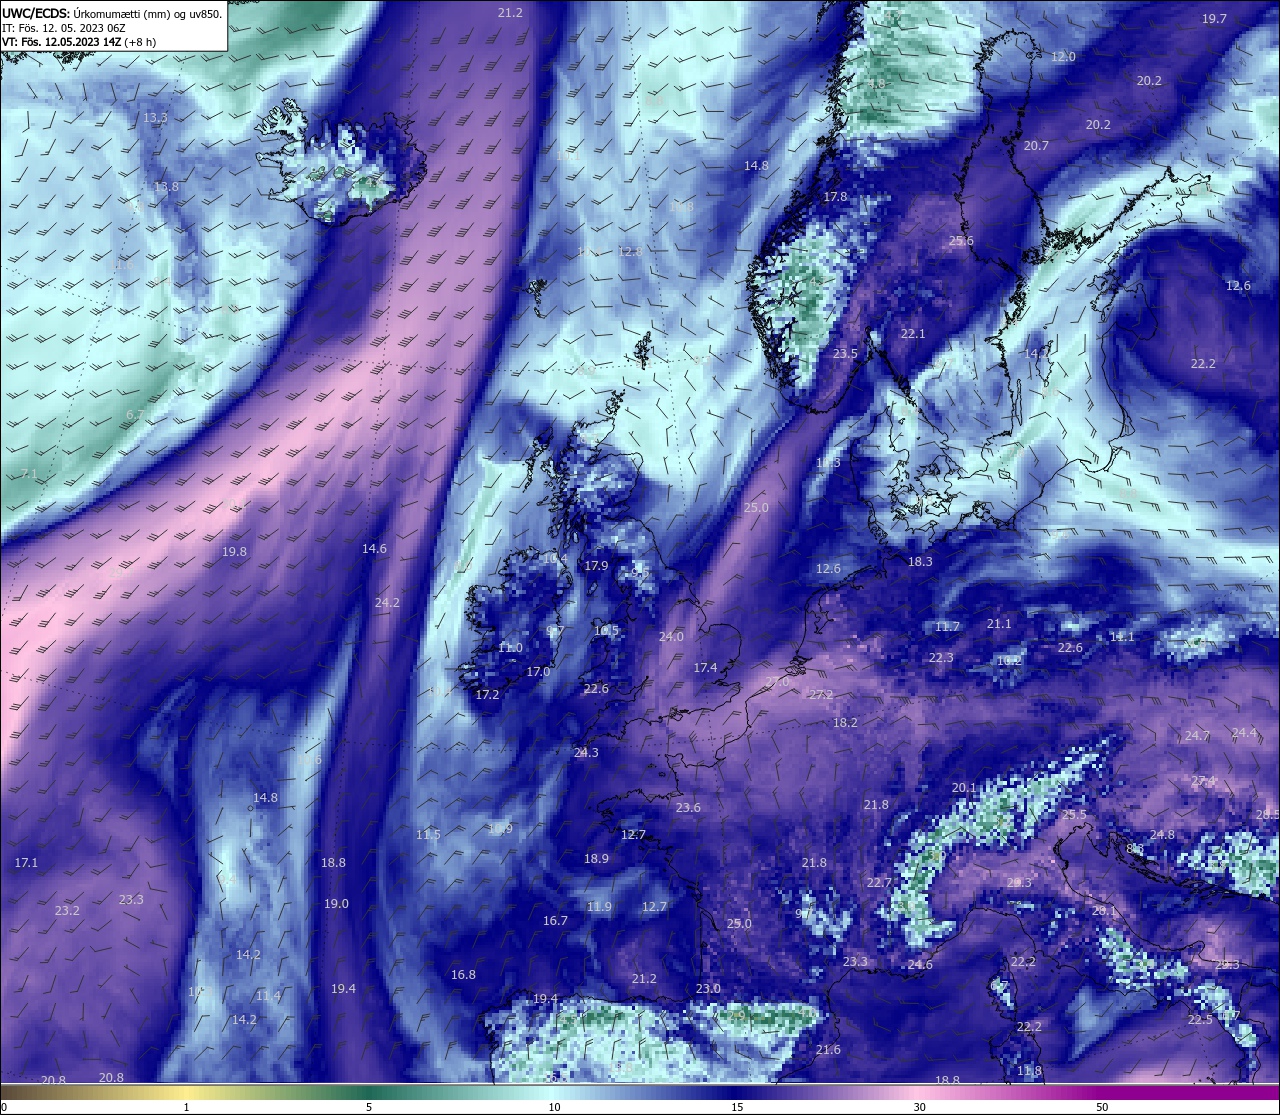Click the 16.8 value label
Image resolution: width=1280 pixels, height=1115 pixels.
pyautogui.click(x=463, y=975)
